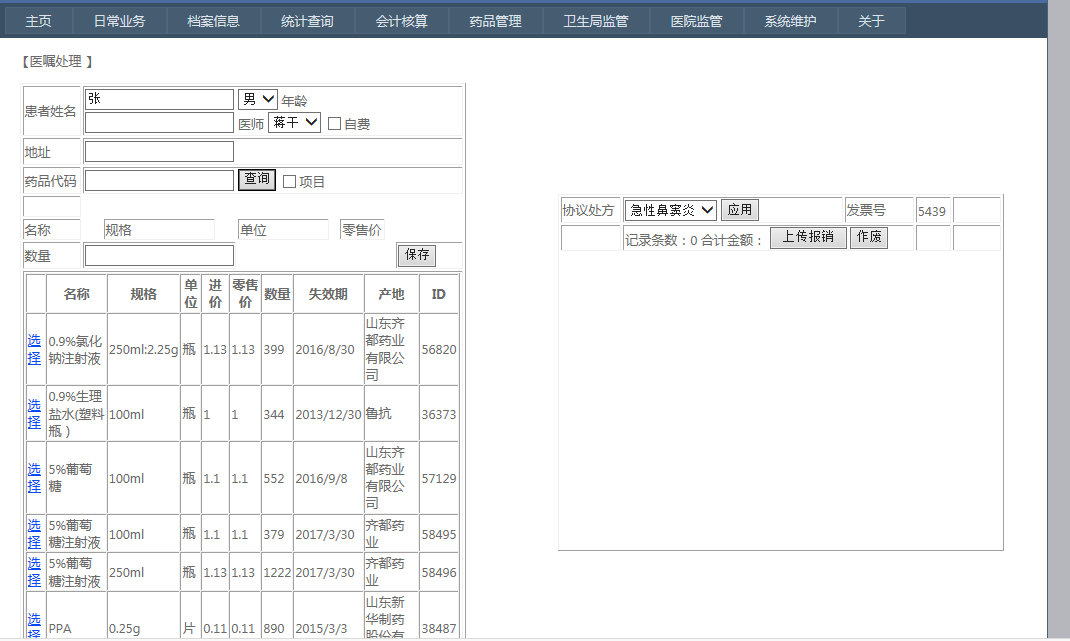The image size is (1070, 641).
Task: Open the 药品管理 menu
Action: [495, 21]
